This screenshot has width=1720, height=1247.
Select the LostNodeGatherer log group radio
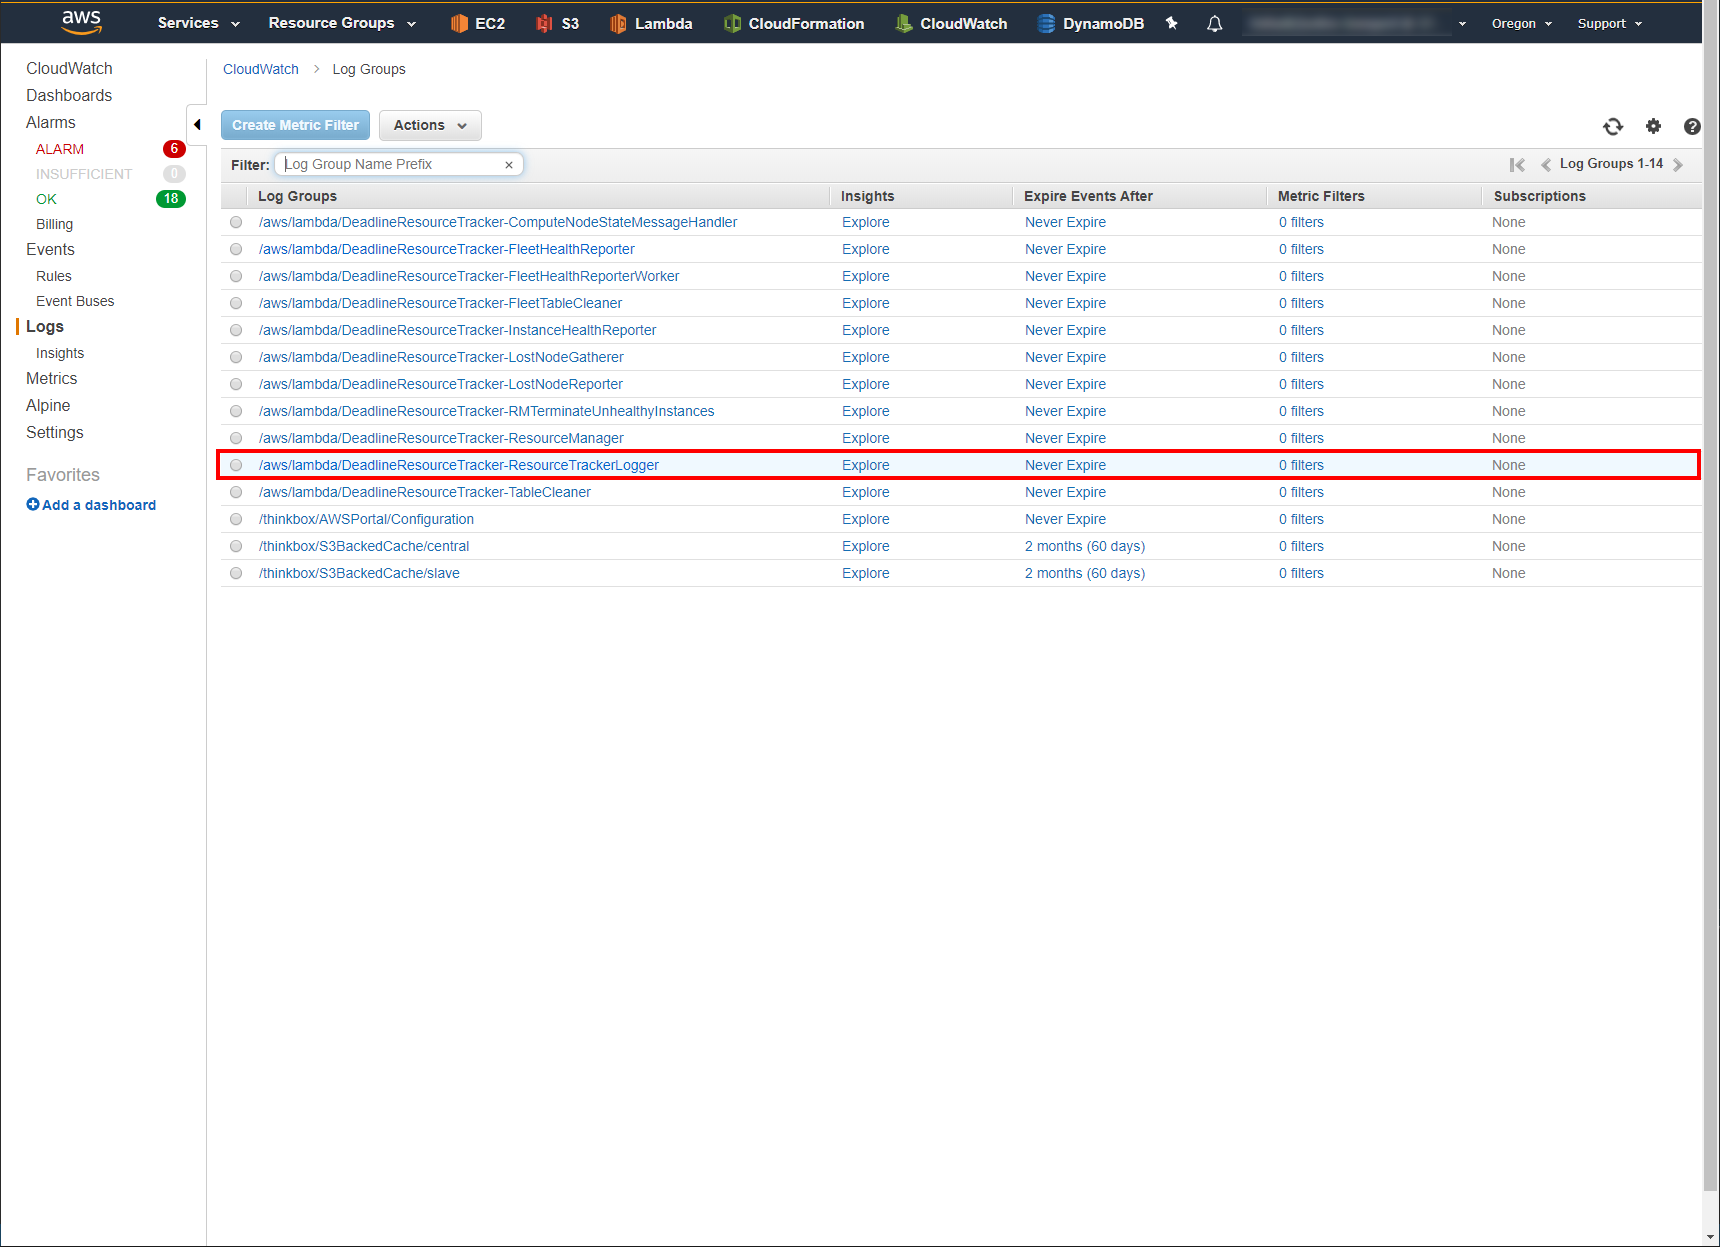click(236, 357)
